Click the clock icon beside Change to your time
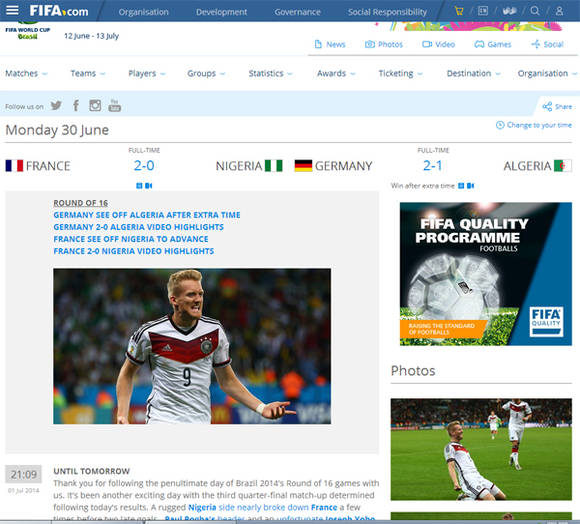The height and width of the screenshot is (524, 580). tap(500, 125)
